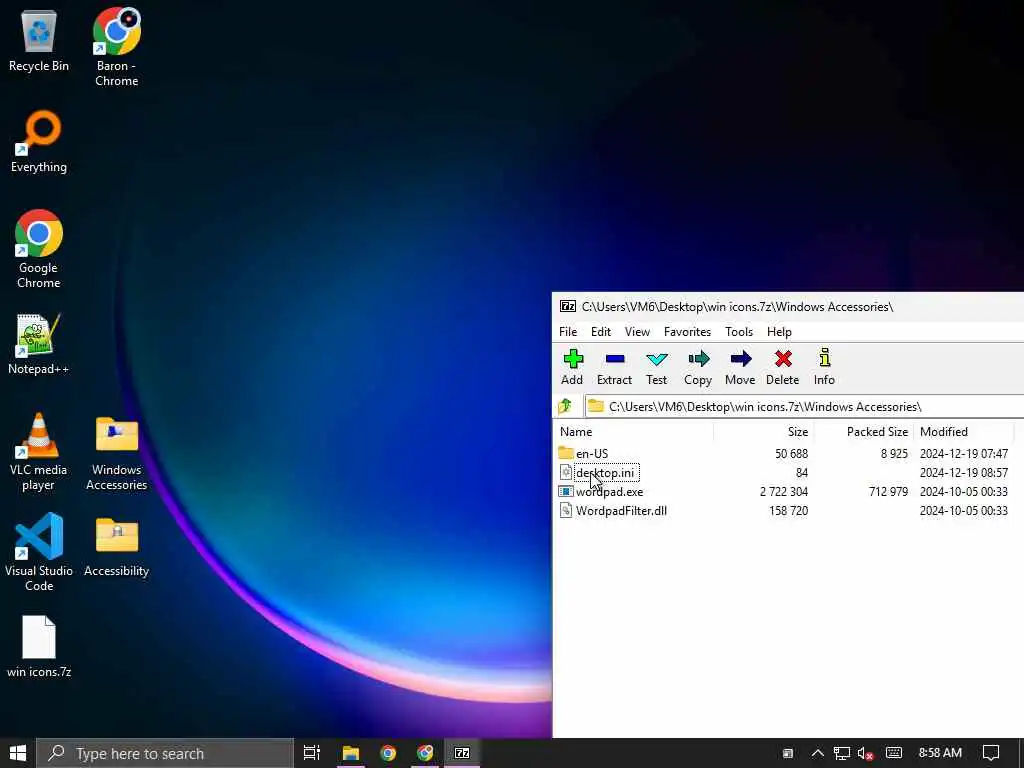Click the Google Chrome taskbar icon
The width and height of the screenshot is (1024, 768).
(x=388, y=753)
